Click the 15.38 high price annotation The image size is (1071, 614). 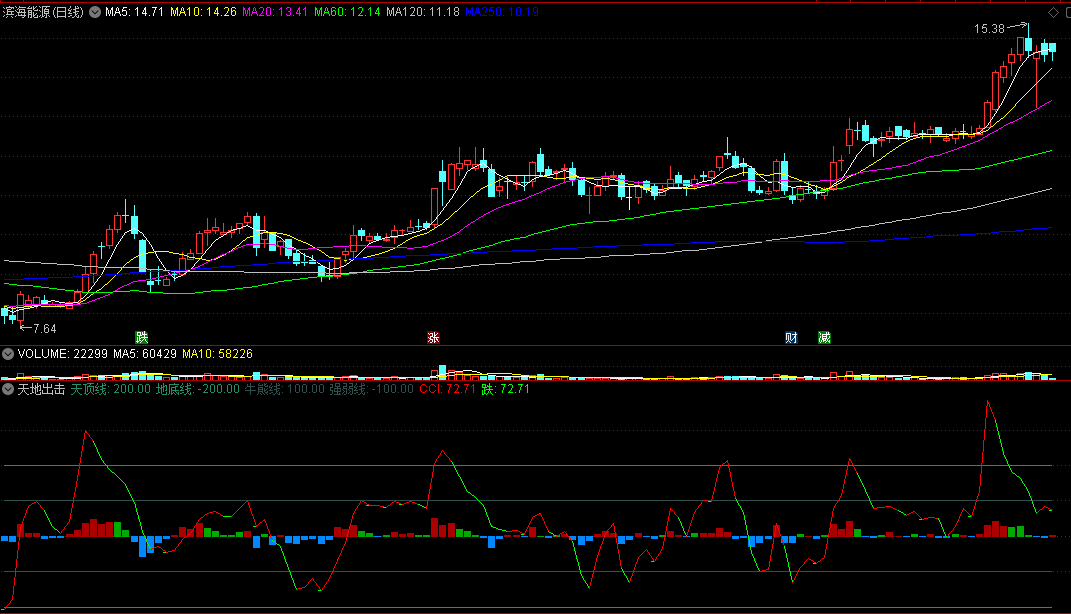989,29
